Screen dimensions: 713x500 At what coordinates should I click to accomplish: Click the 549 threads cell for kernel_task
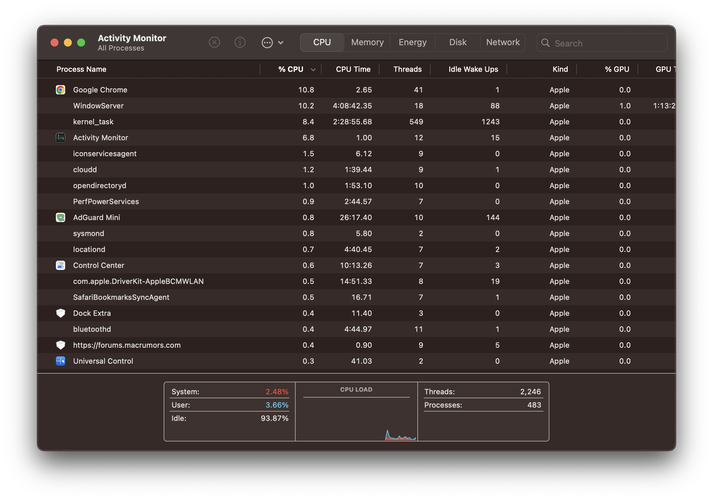[416, 121]
